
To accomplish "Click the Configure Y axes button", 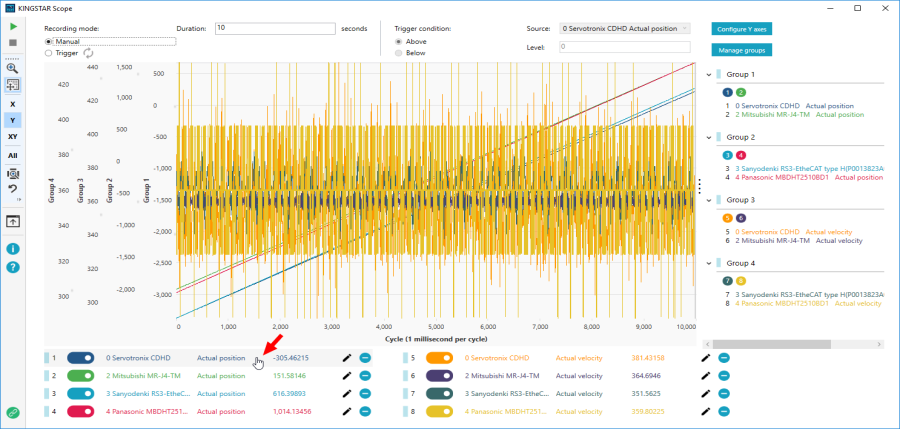I will (742, 28).
